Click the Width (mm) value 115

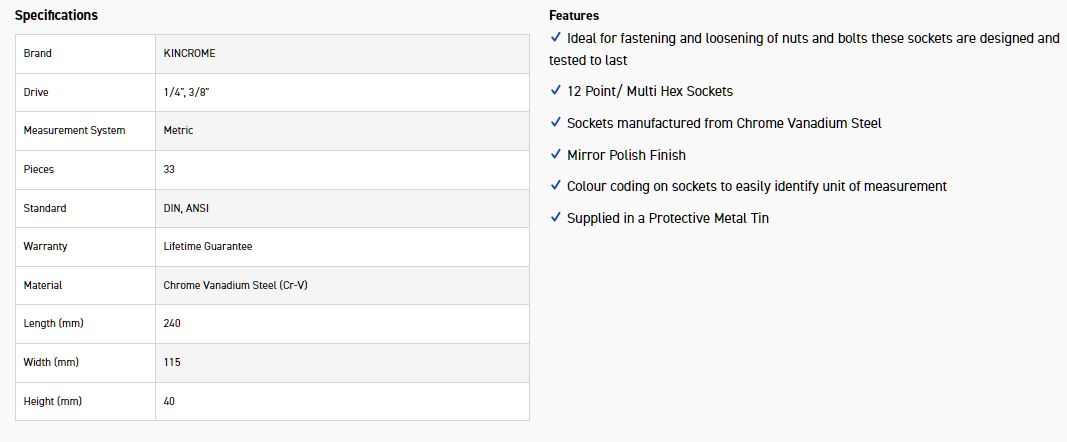(x=172, y=362)
